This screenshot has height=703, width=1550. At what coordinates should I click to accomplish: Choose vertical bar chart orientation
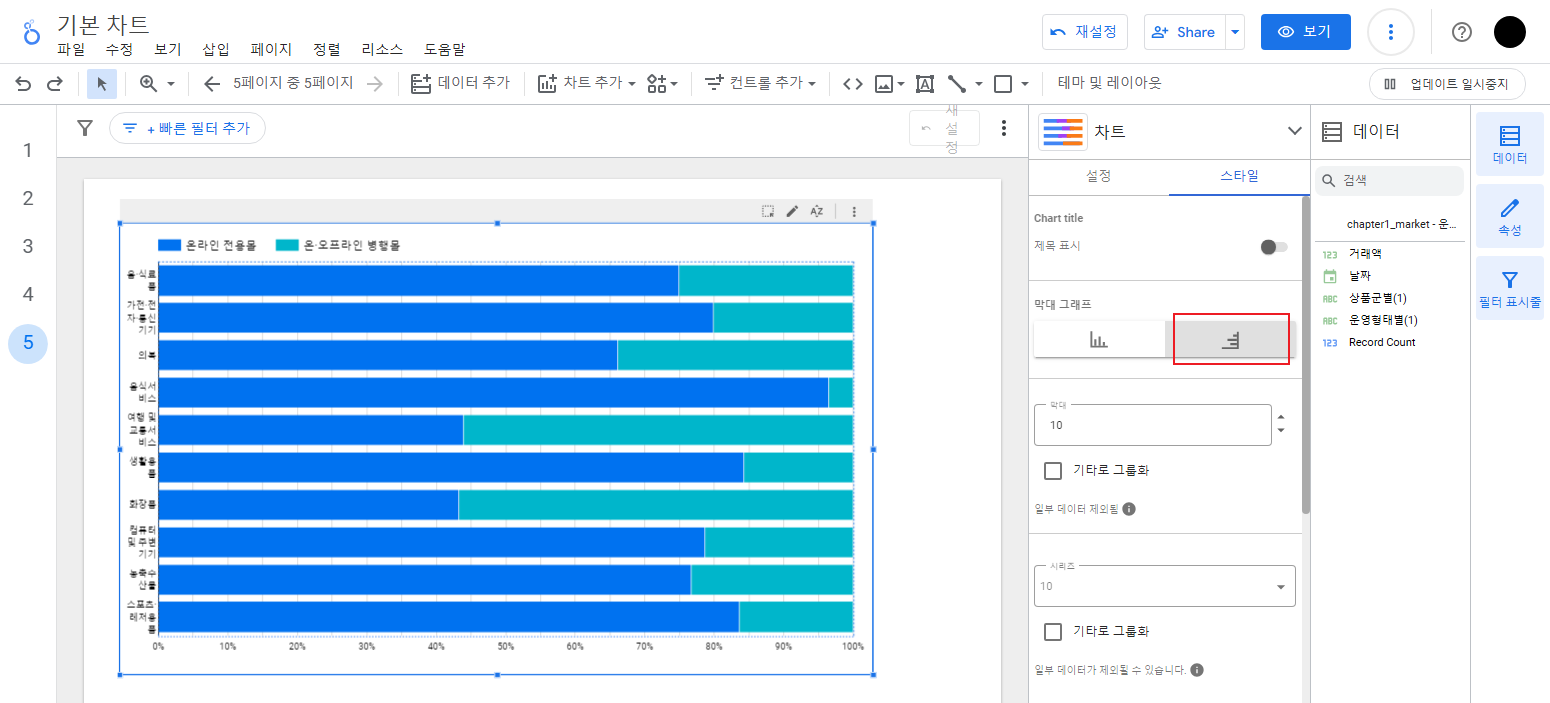(1099, 340)
